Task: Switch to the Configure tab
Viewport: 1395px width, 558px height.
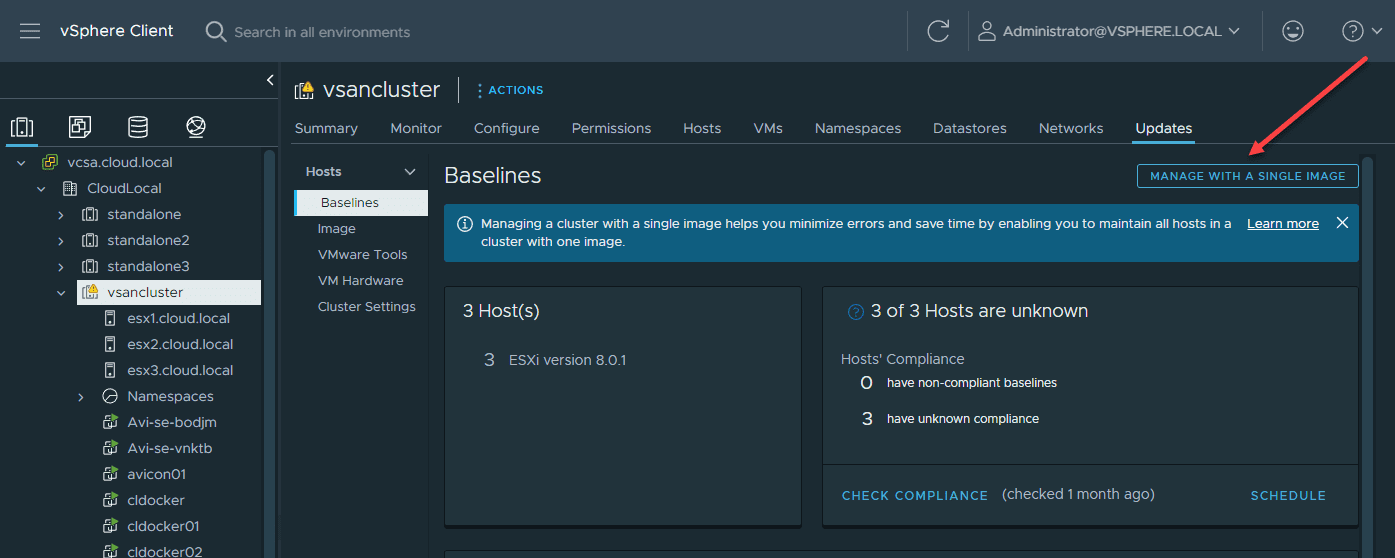Action: coord(506,128)
